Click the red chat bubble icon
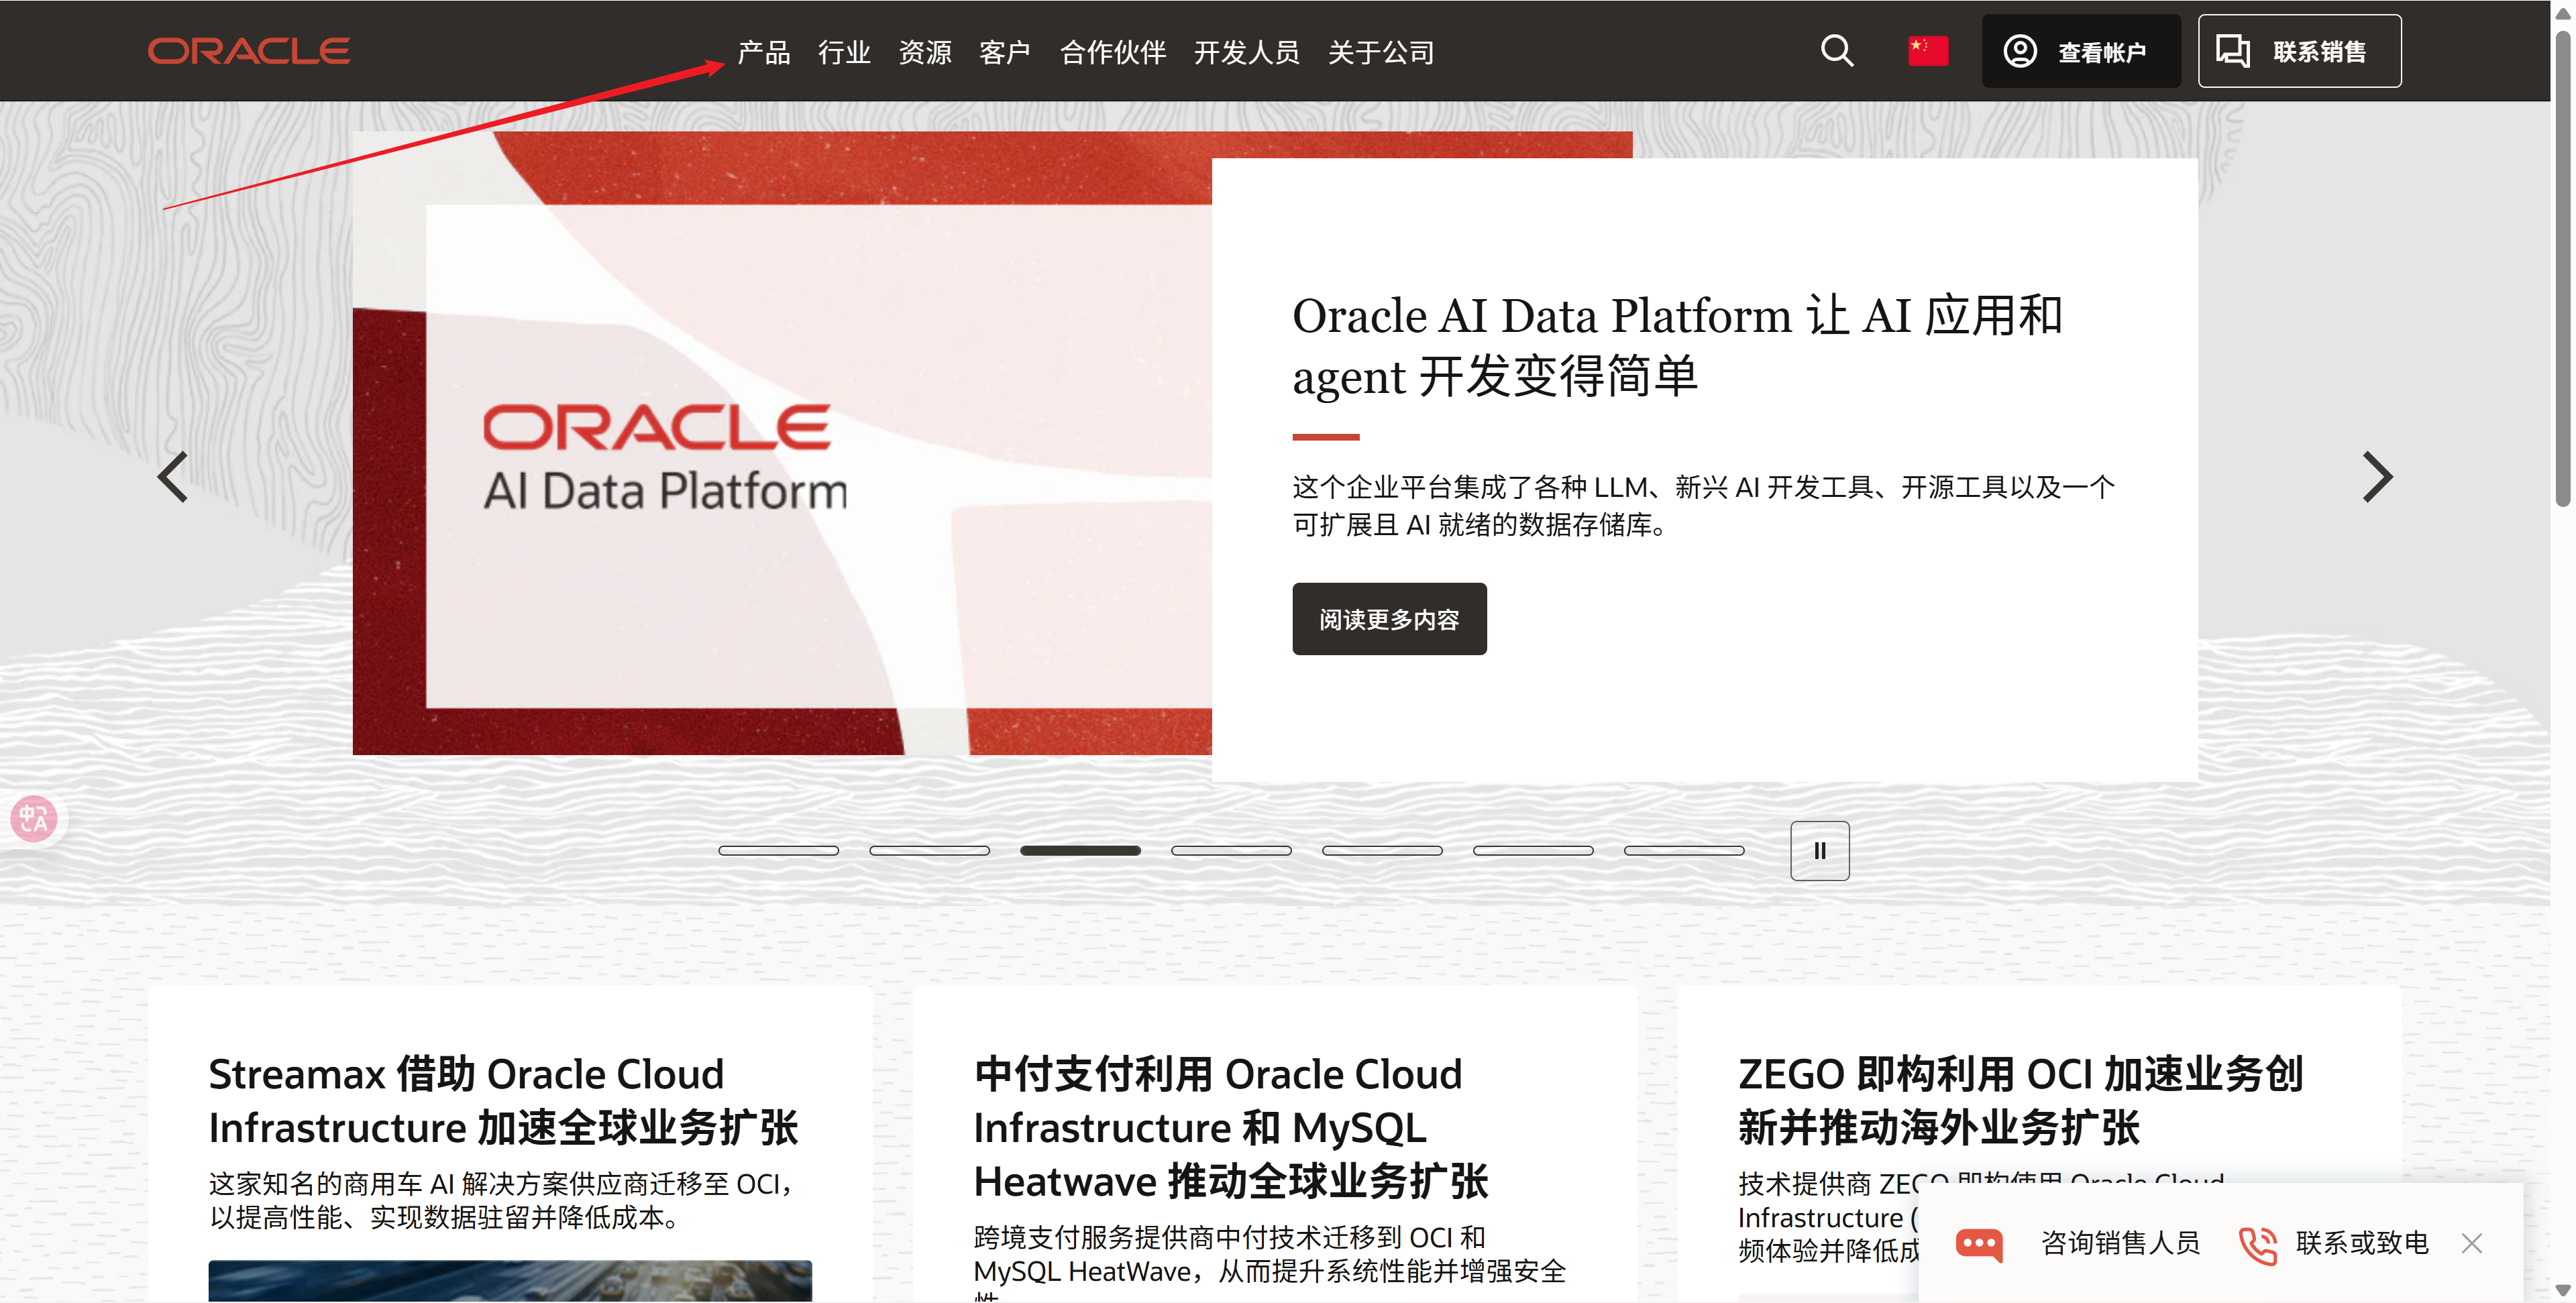The width and height of the screenshot is (2576, 1303). [1979, 1244]
